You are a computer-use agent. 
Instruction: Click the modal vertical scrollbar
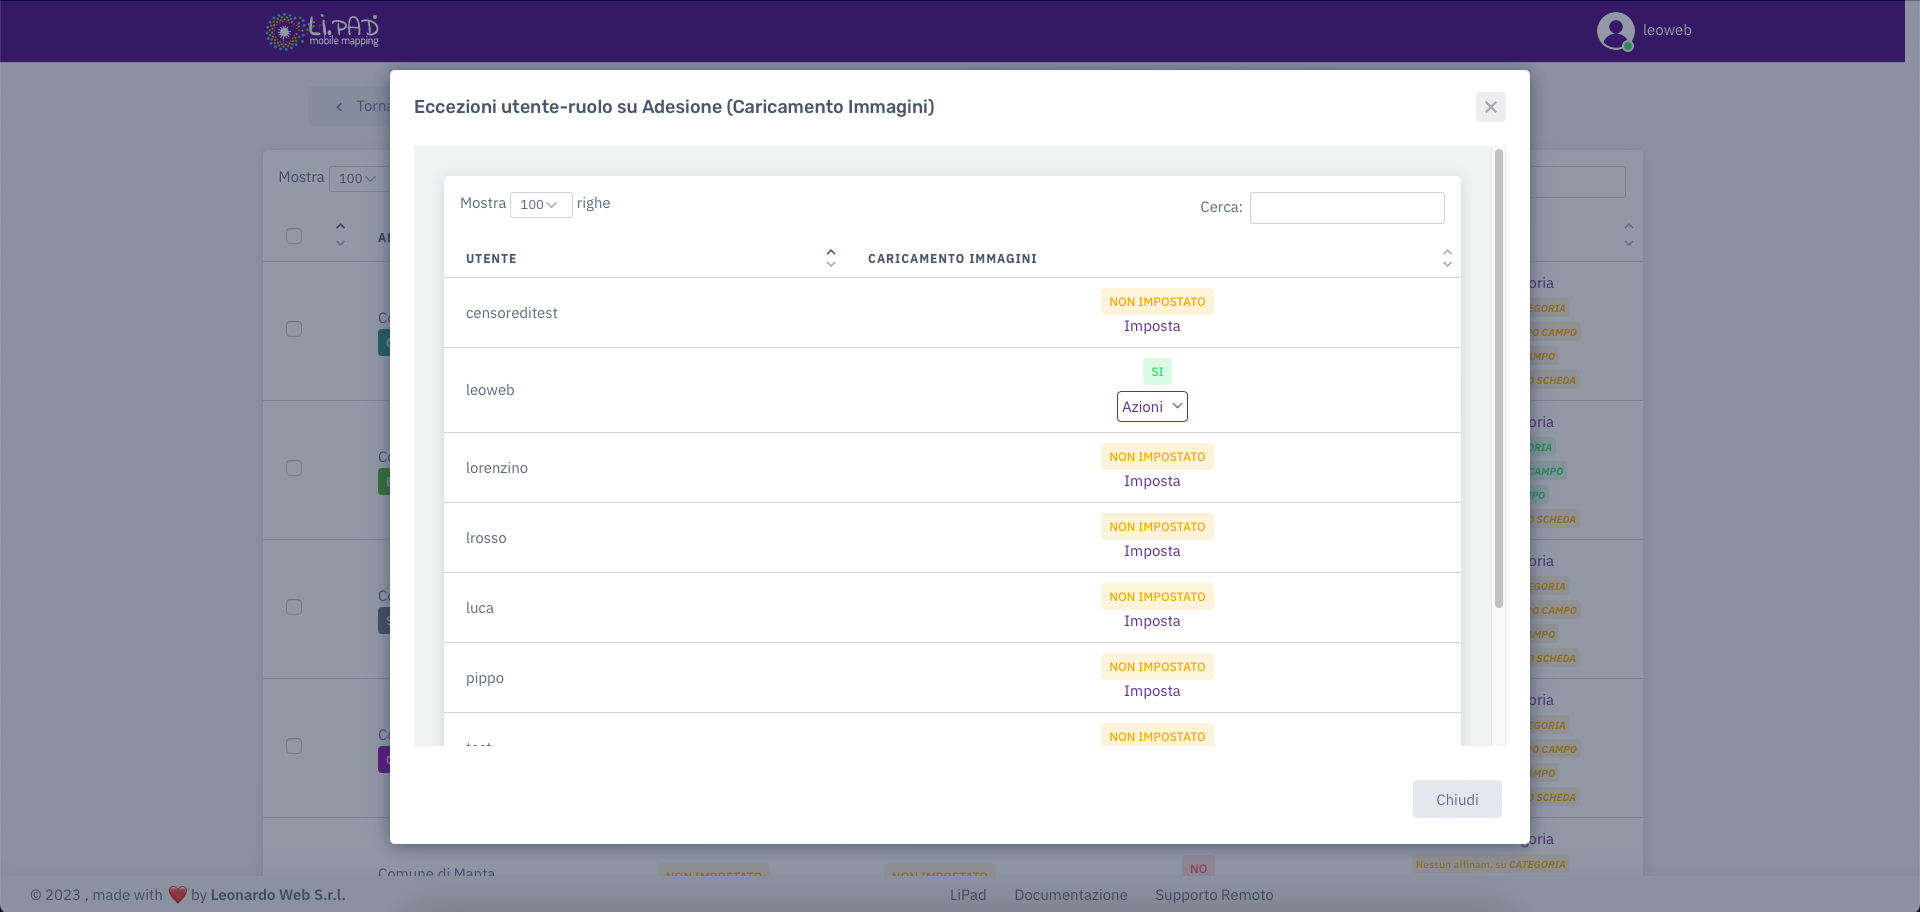(x=1498, y=380)
